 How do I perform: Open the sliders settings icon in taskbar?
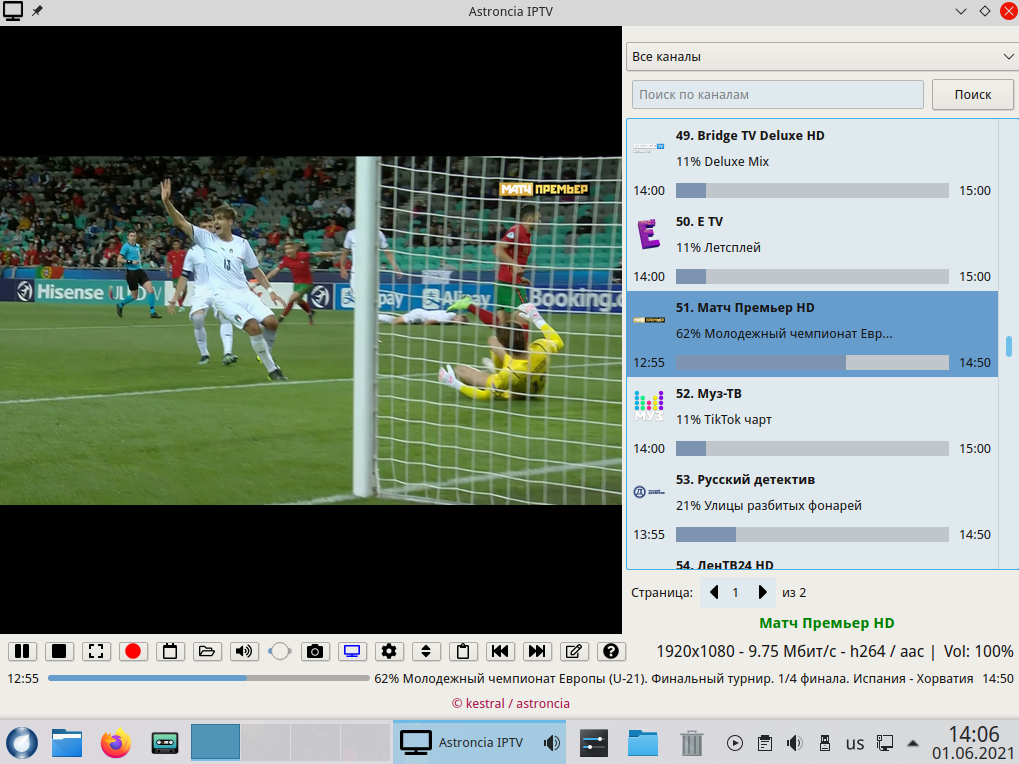pyautogui.click(x=594, y=743)
